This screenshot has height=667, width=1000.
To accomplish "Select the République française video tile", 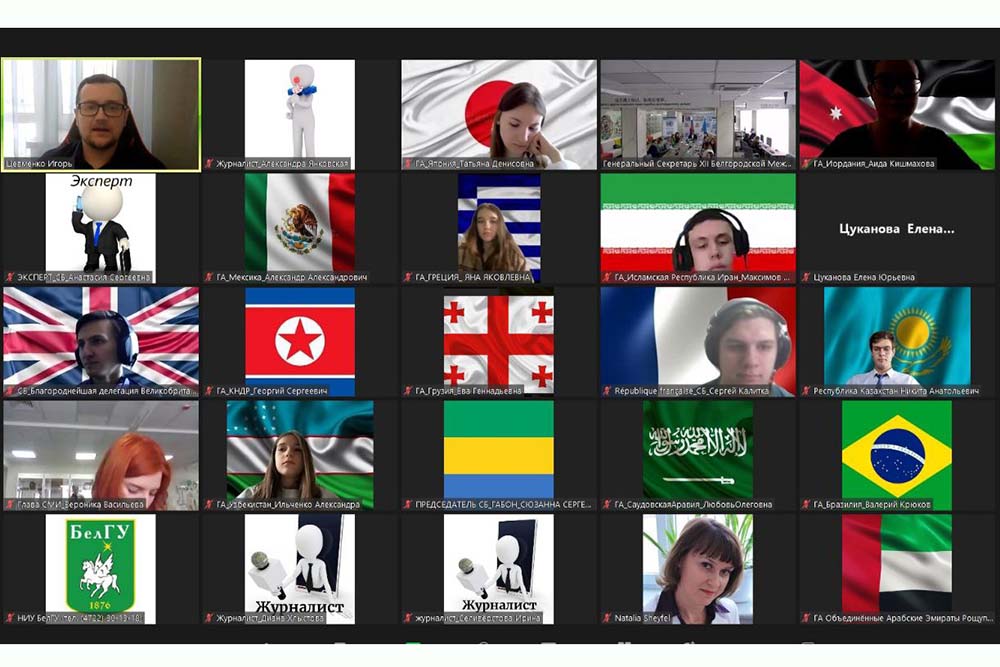I will coord(698,338).
